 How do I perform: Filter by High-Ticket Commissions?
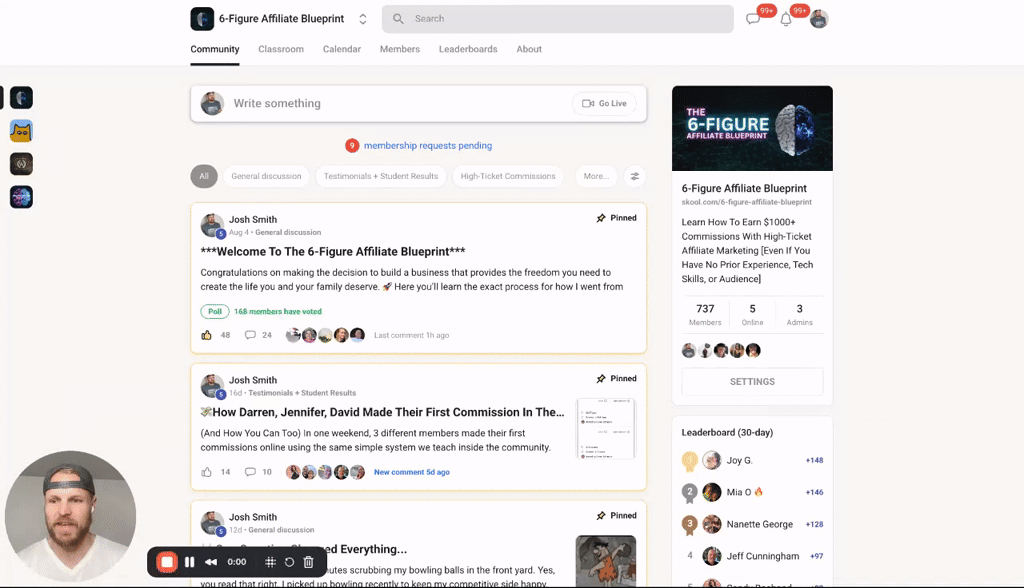(508, 176)
